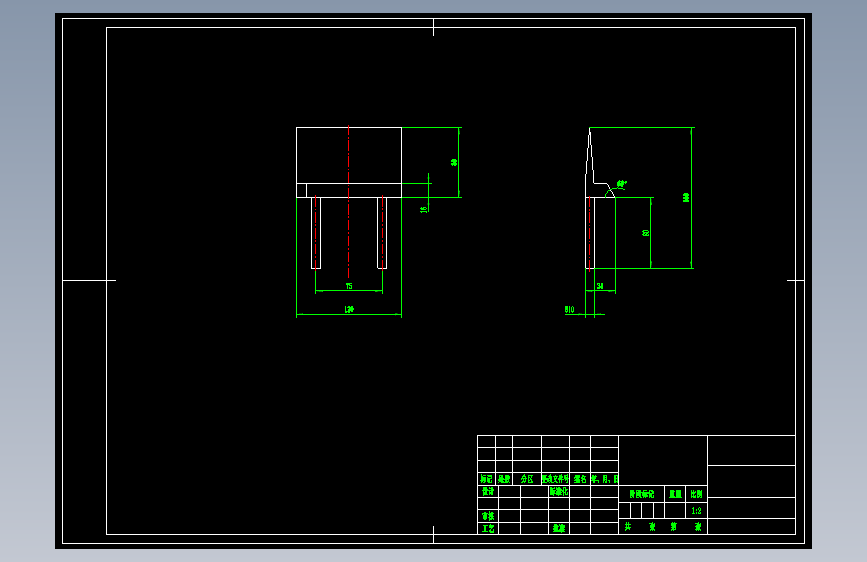Select the leg-spacing dimension between front view legs
This screenshot has width=867, height=562.
pyautogui.click(x=349, y=286)
